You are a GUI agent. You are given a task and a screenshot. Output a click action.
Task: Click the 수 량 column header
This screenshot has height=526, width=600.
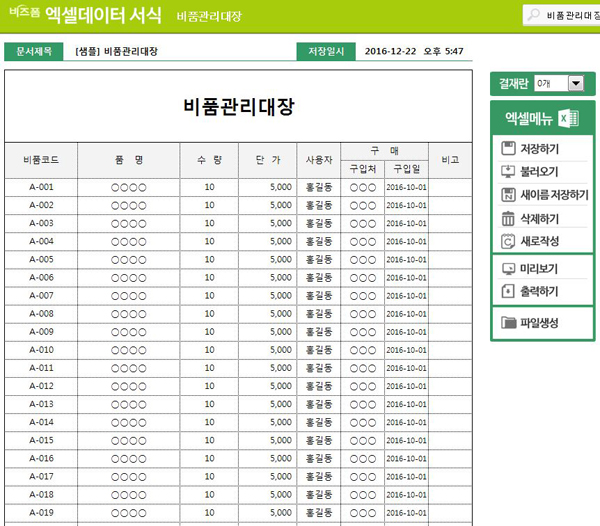coord(209,160)
